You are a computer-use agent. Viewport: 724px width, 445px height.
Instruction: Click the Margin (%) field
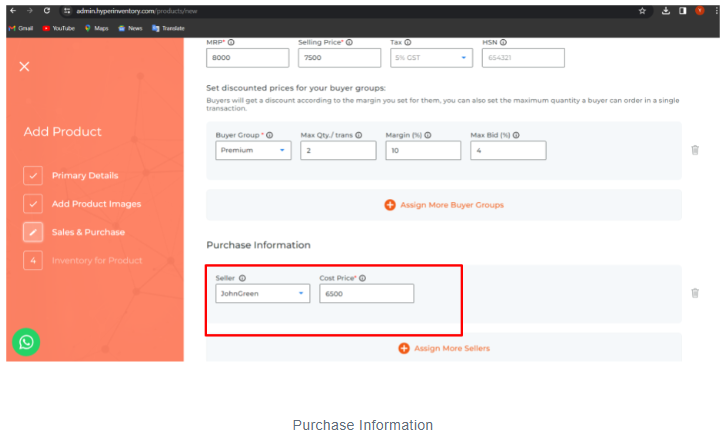coord(423,150)
